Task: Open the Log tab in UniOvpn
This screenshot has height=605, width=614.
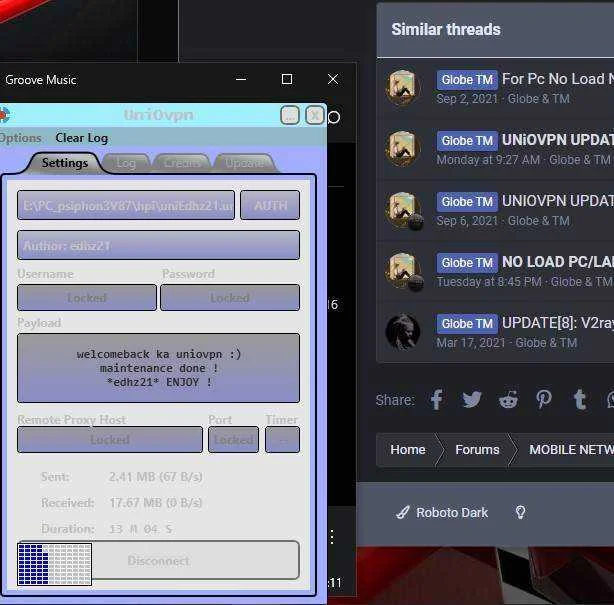Action: click(126, 163)
